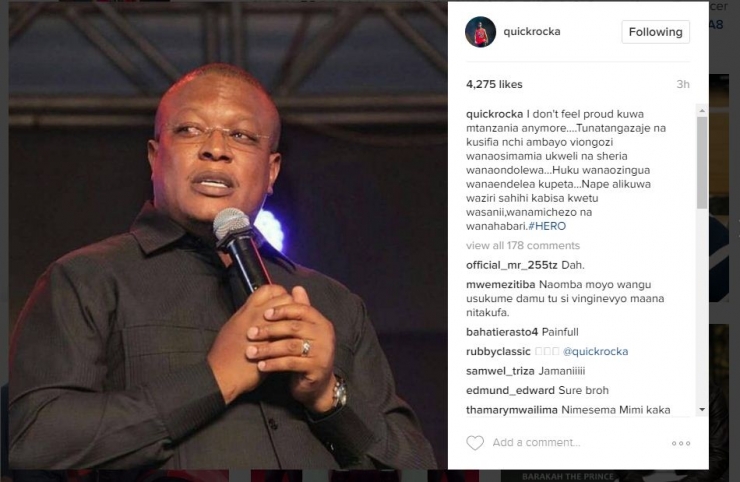Image resolution: width=740 pixels, height=482 pixels.
Task: Open the three-dot more options menu
Action: (681, 443)
